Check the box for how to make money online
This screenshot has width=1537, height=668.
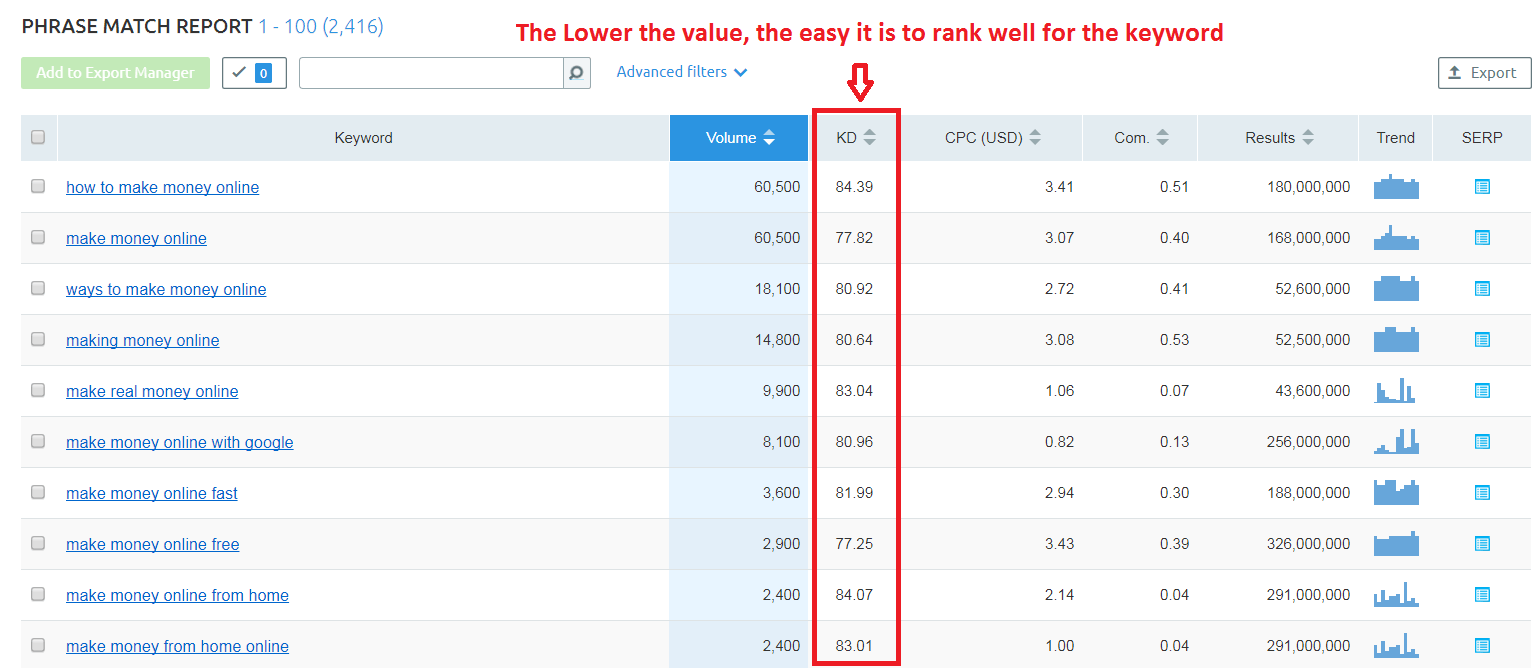coord(38,186)
